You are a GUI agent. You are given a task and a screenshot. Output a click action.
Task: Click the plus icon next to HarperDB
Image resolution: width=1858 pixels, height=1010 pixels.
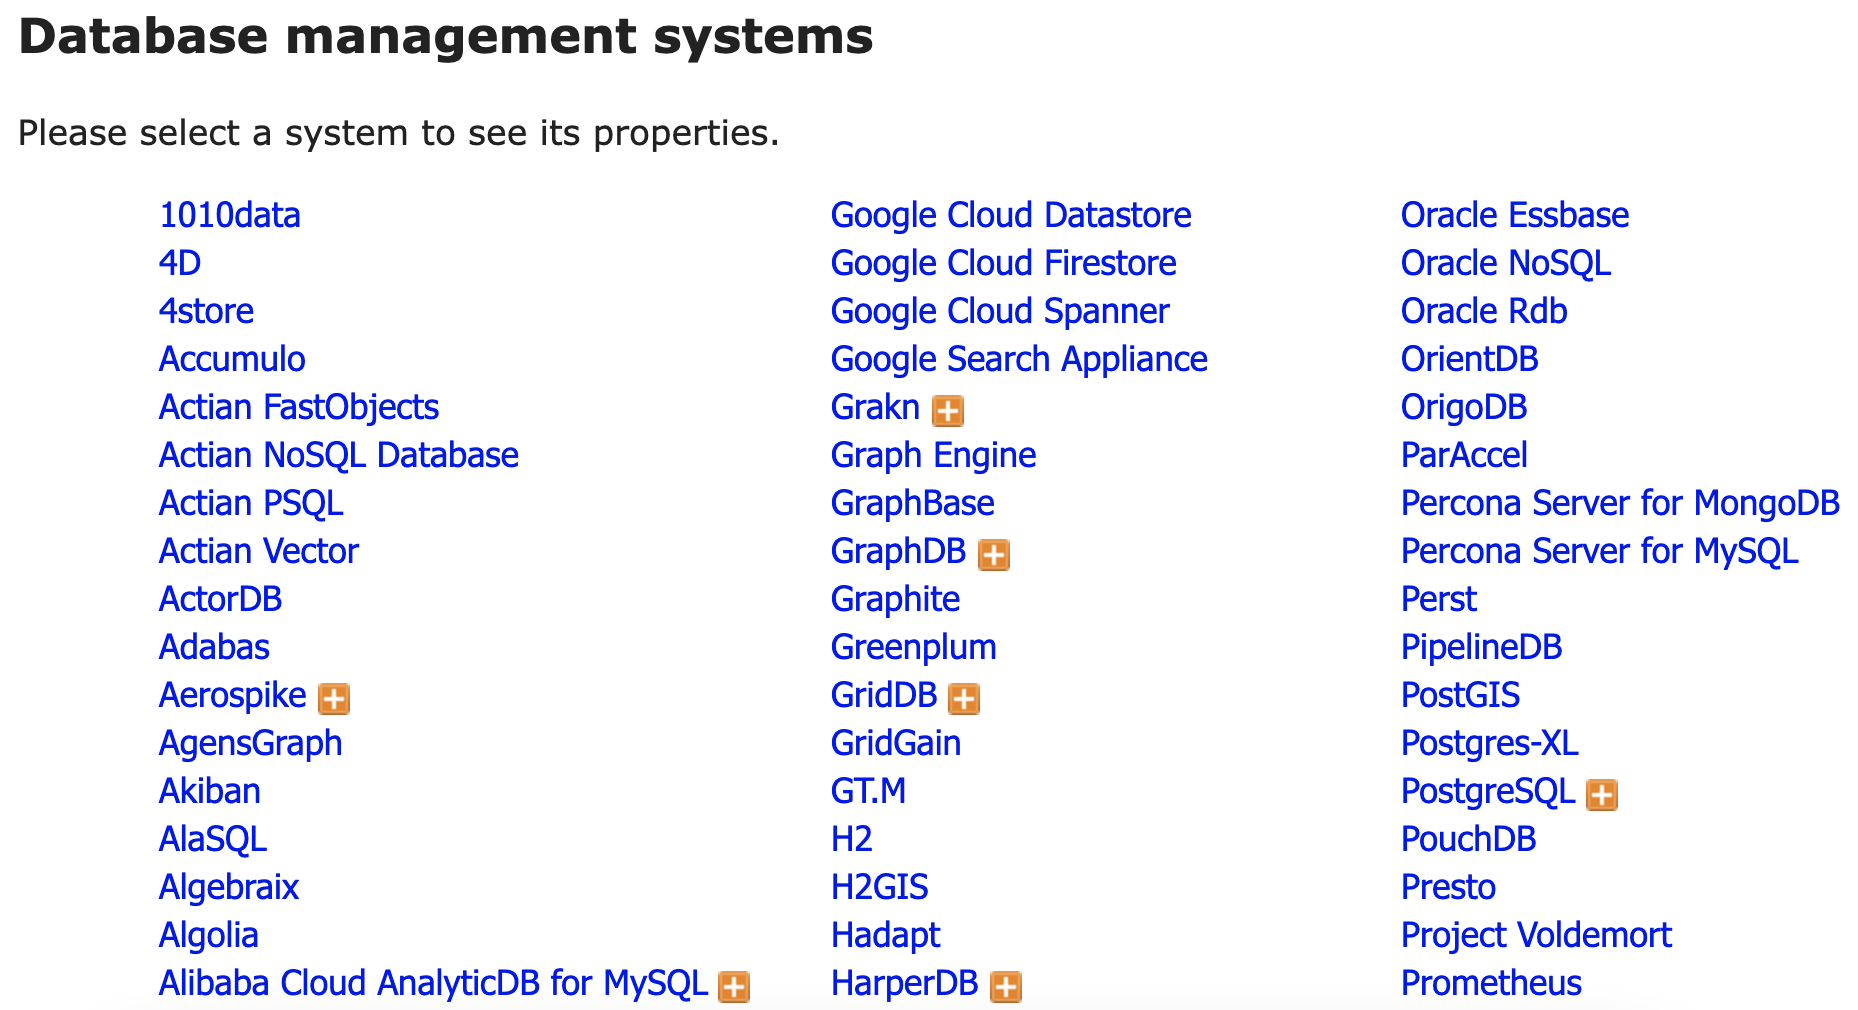pos(1005,986)
